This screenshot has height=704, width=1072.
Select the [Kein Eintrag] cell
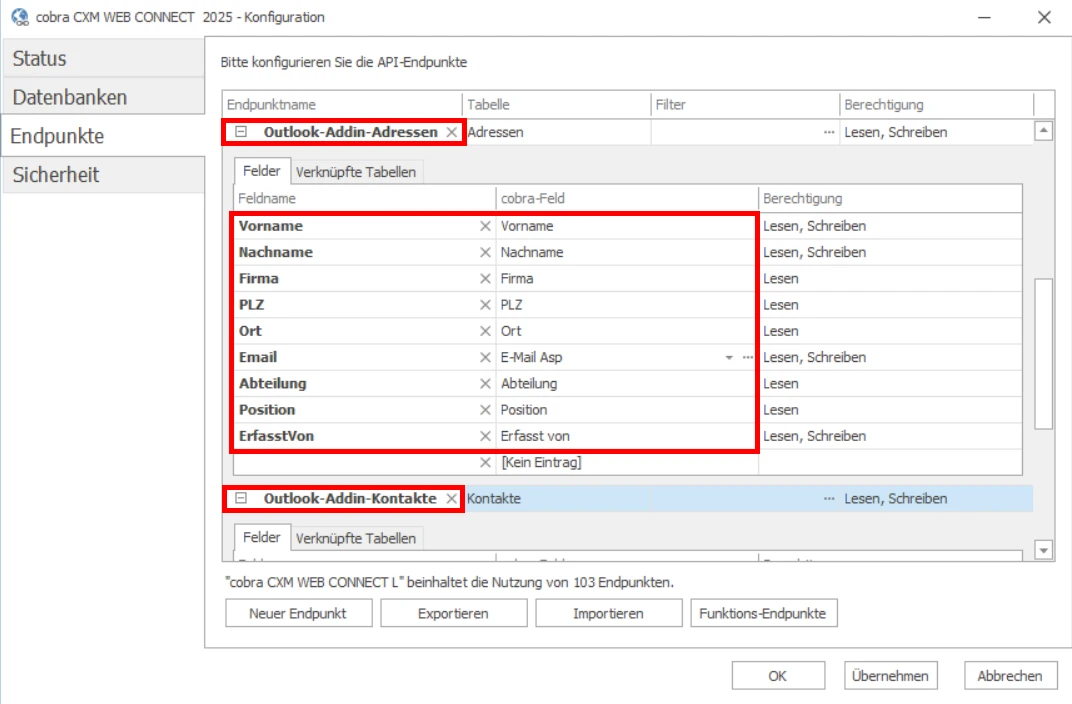[x=627, y=463]
